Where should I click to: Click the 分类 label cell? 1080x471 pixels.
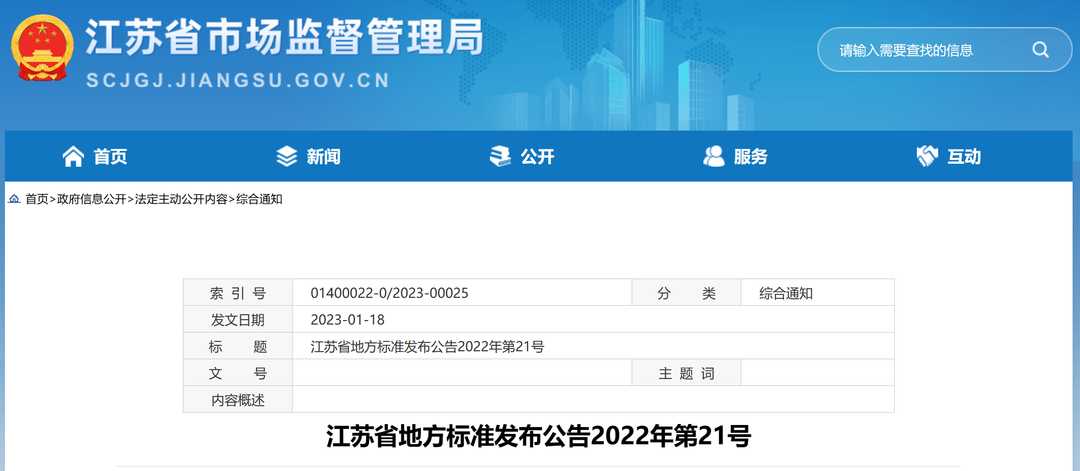[687, 293]
